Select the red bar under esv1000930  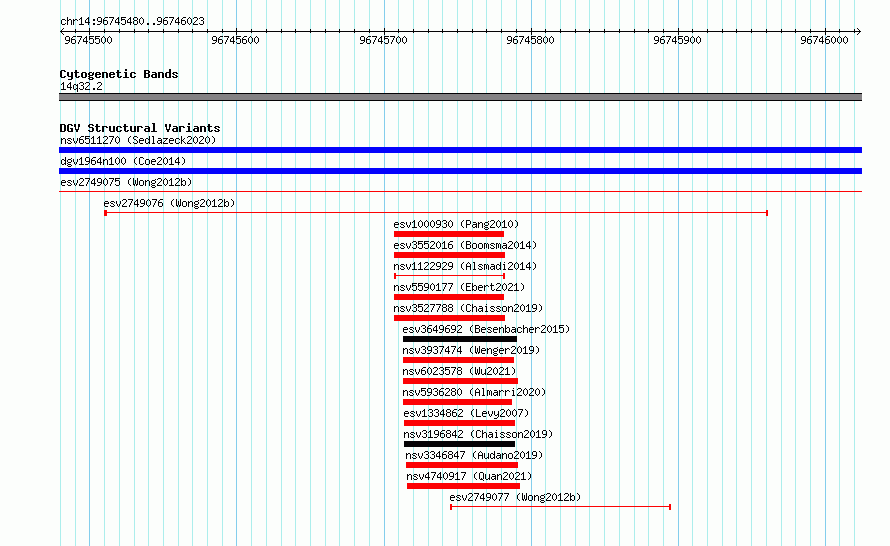point(449,234)
